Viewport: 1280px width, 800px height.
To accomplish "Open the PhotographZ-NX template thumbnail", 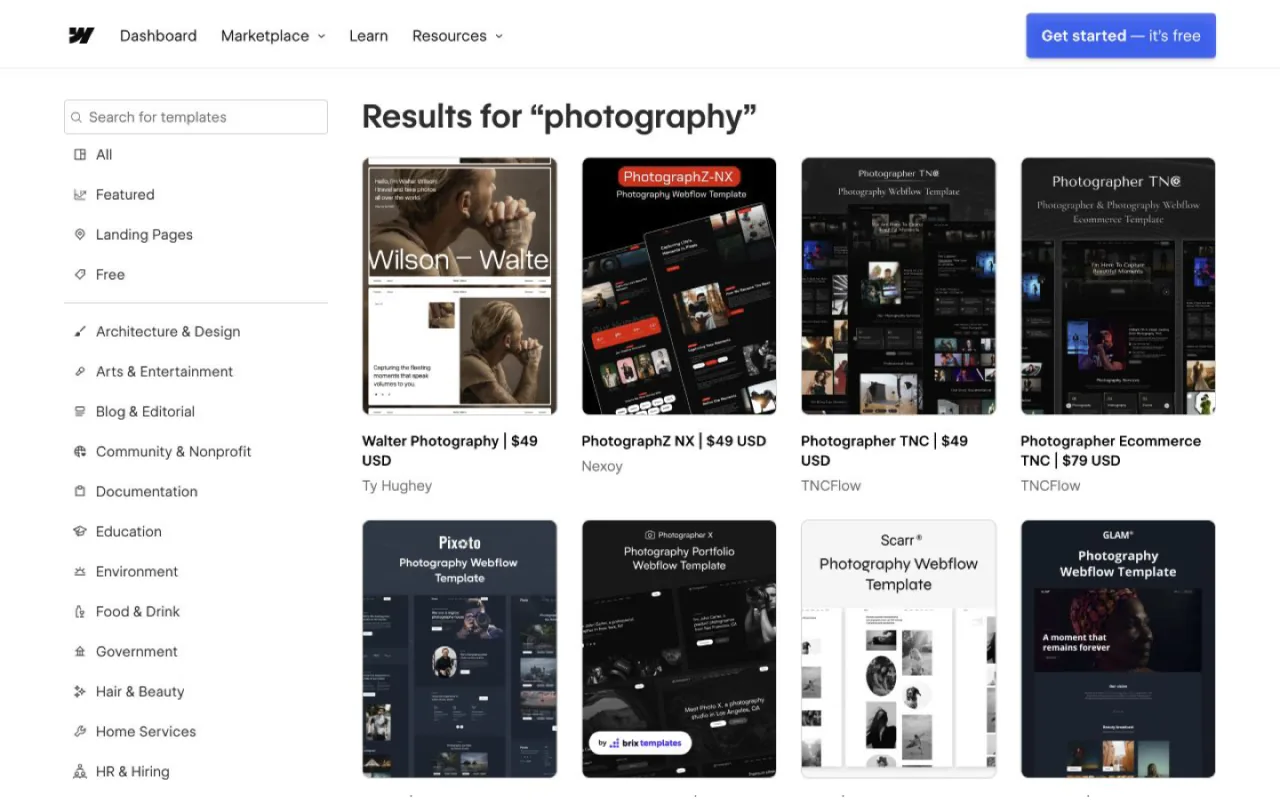I will click(x=679, y=286).
